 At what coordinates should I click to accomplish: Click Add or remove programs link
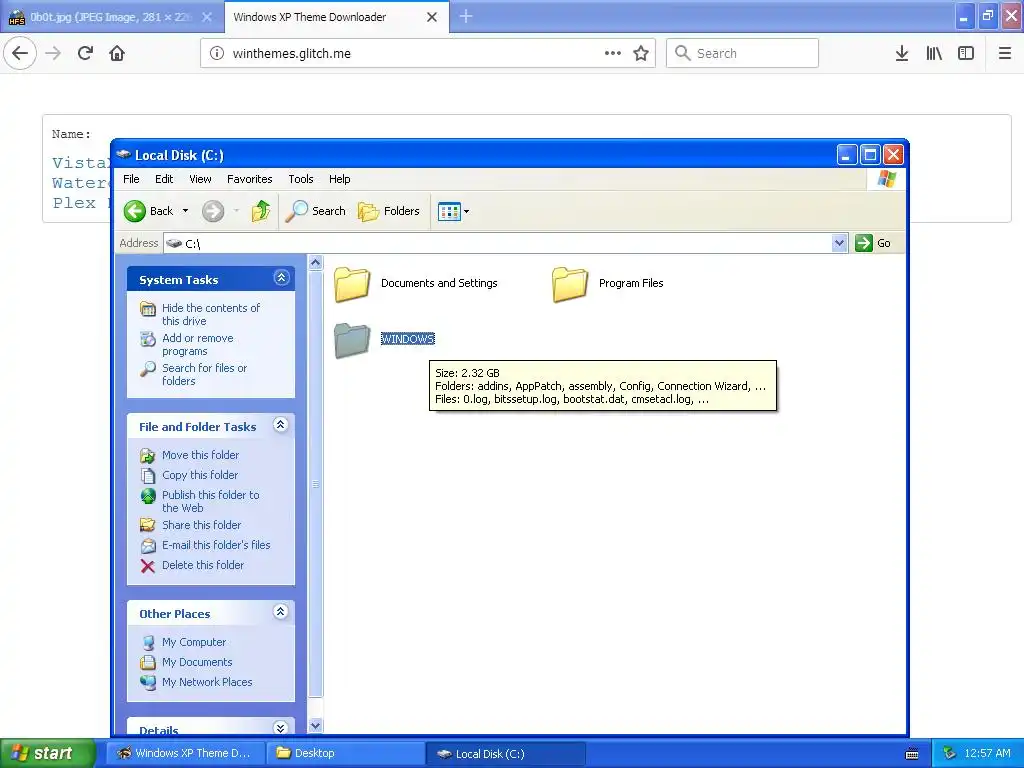[x=197, y=344]
